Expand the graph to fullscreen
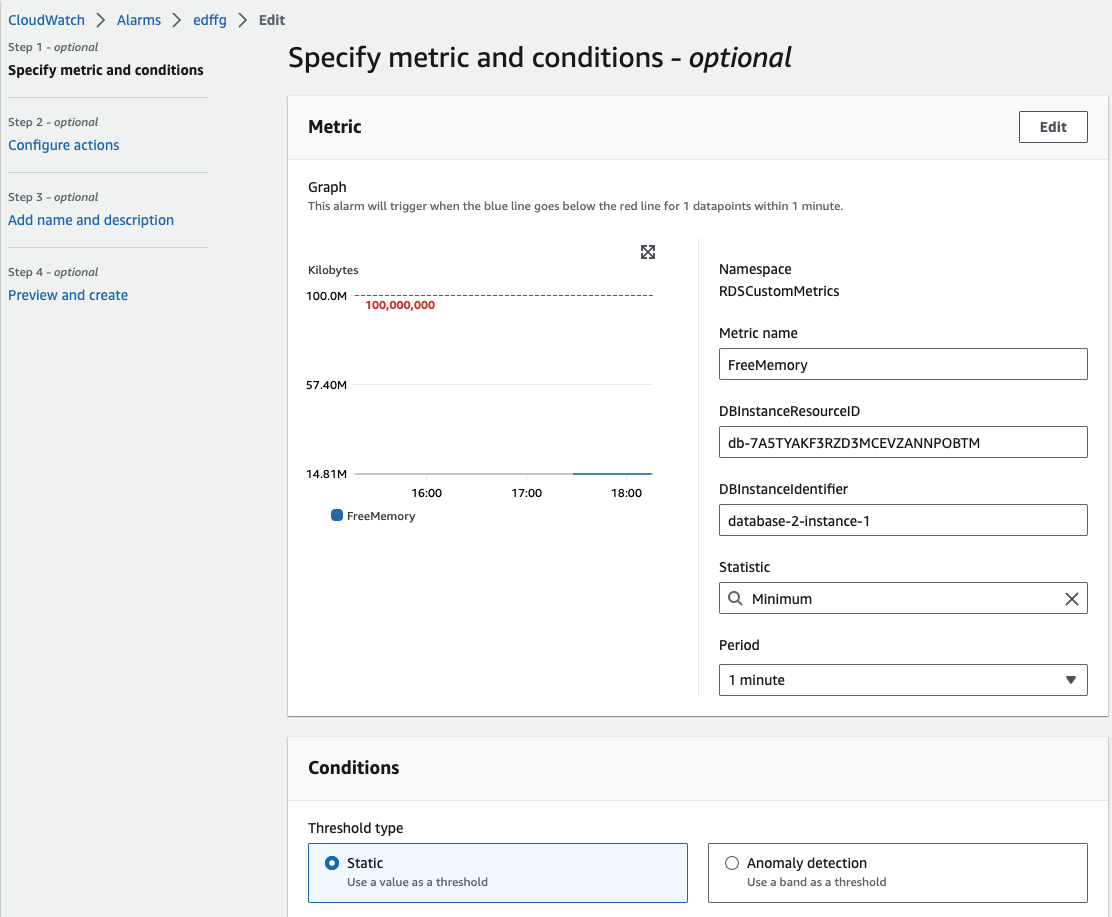Viewport: 1112px width, 917px height. (x=648, y=252)
